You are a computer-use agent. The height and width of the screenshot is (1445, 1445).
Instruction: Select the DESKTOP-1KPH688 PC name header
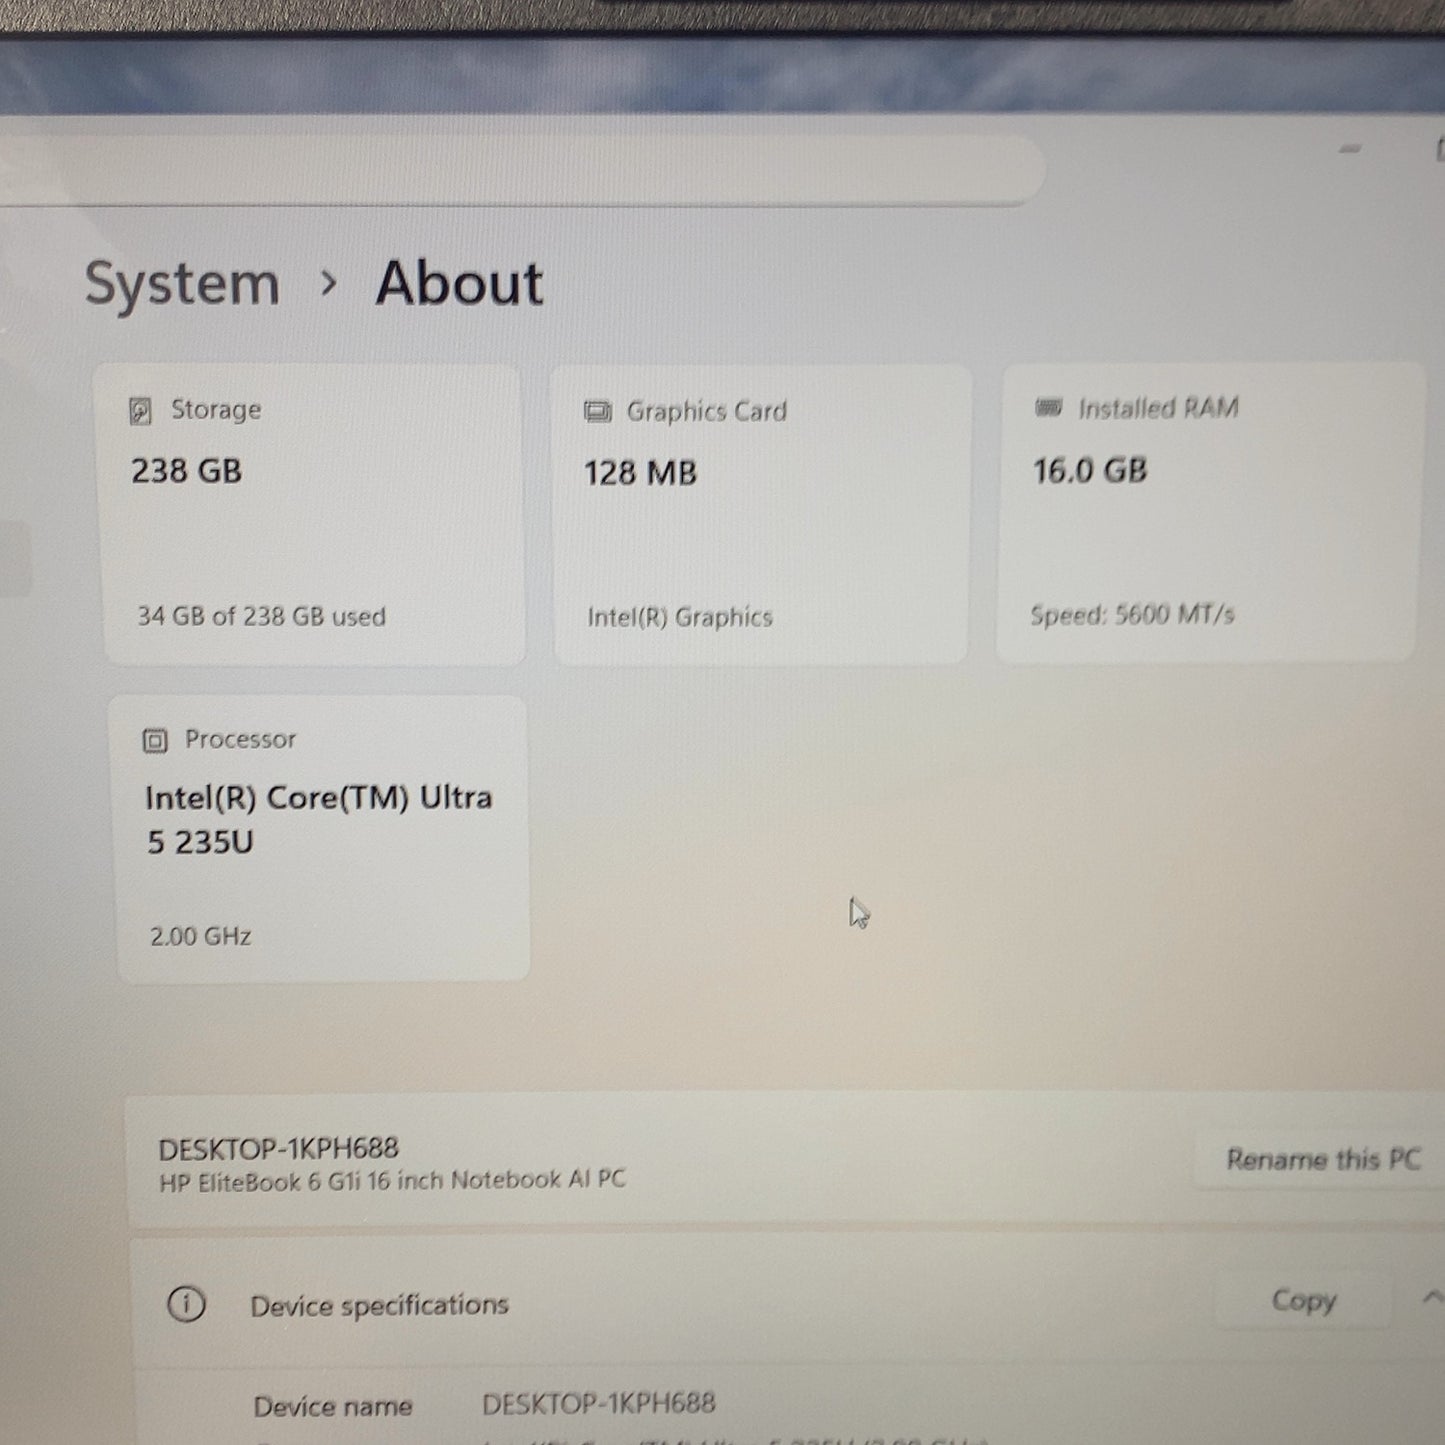pos(279,1148)
